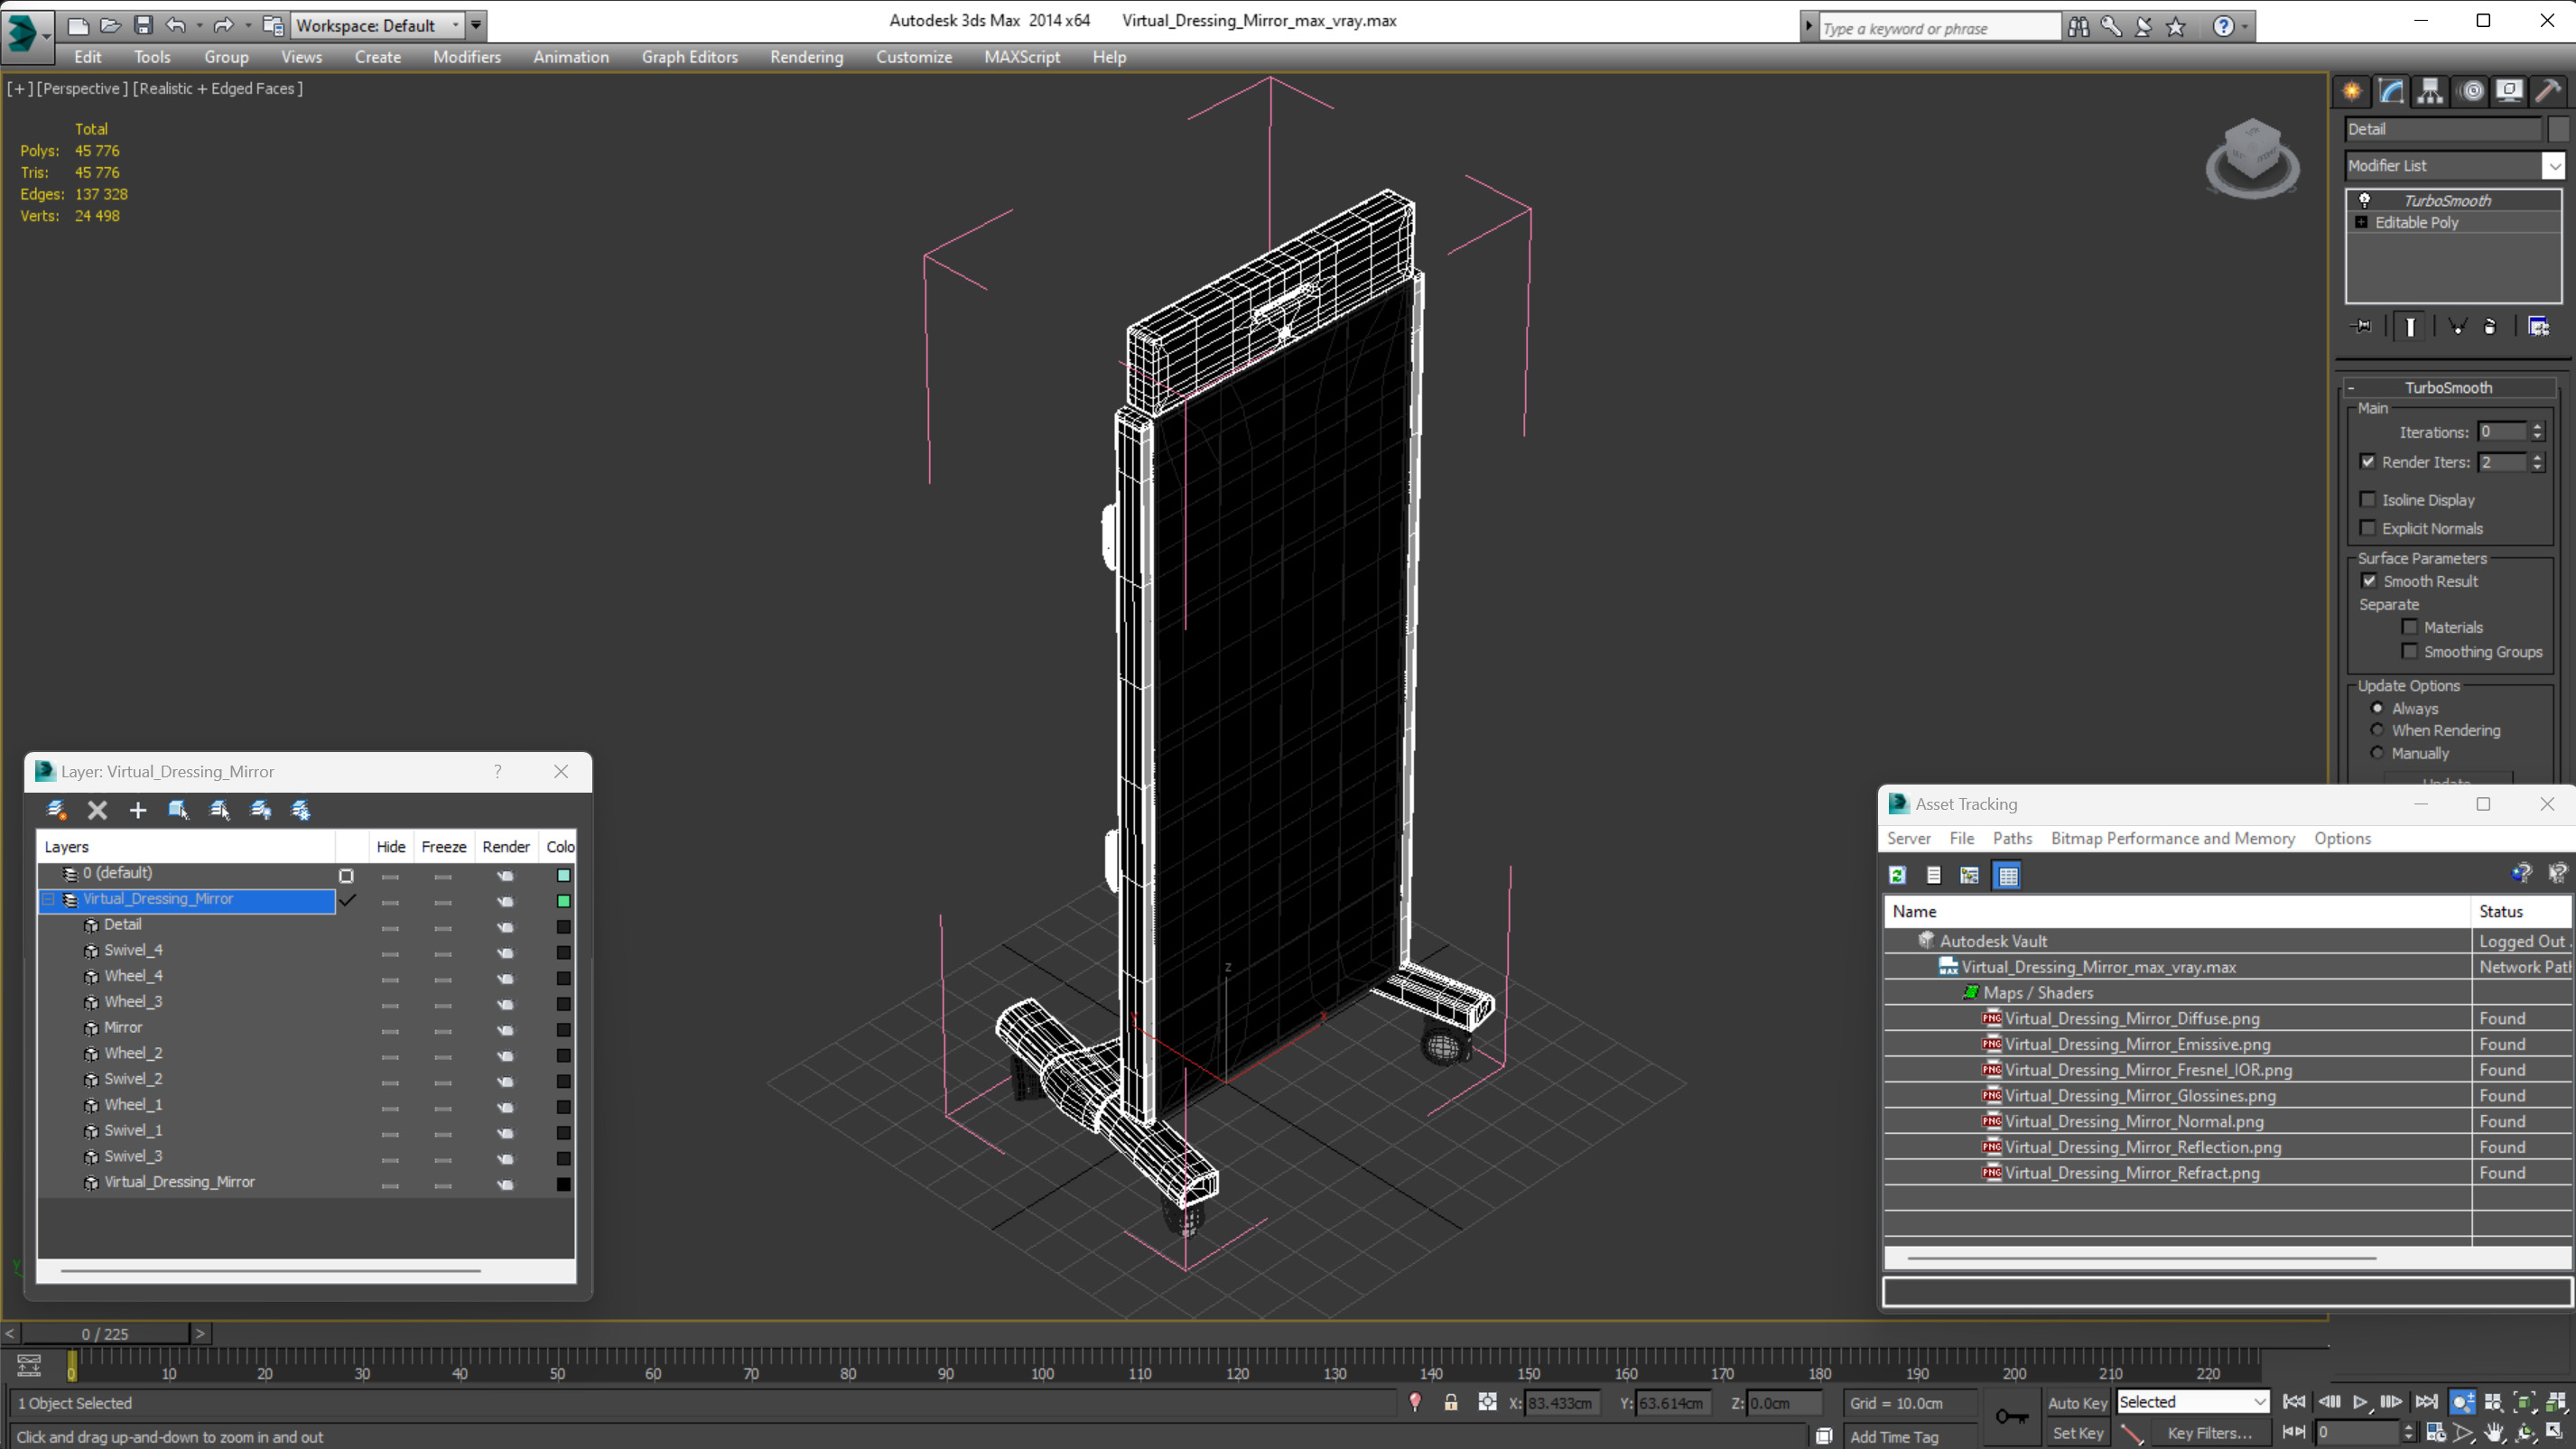Screen dimensions: 2576x1449
Task: Open the Modifiers menu
Action: point(466,57)
